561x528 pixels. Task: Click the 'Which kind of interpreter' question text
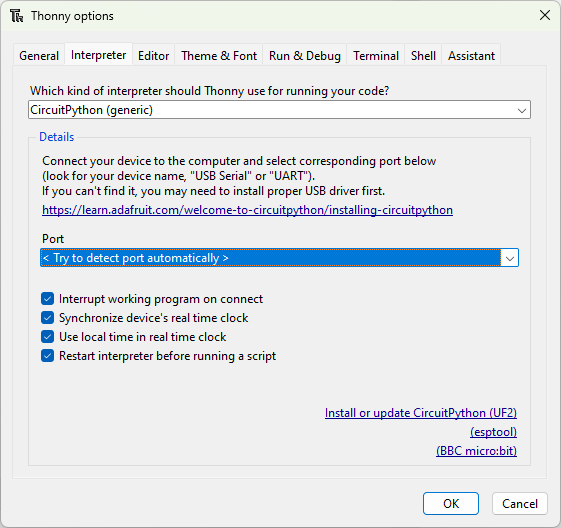click(x=209, y=91)
